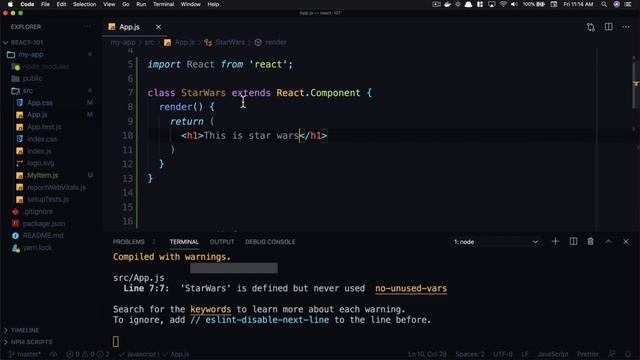640x360 pixels.
Task: Open the volume control in menu bar
Action: tap(514, 4)
